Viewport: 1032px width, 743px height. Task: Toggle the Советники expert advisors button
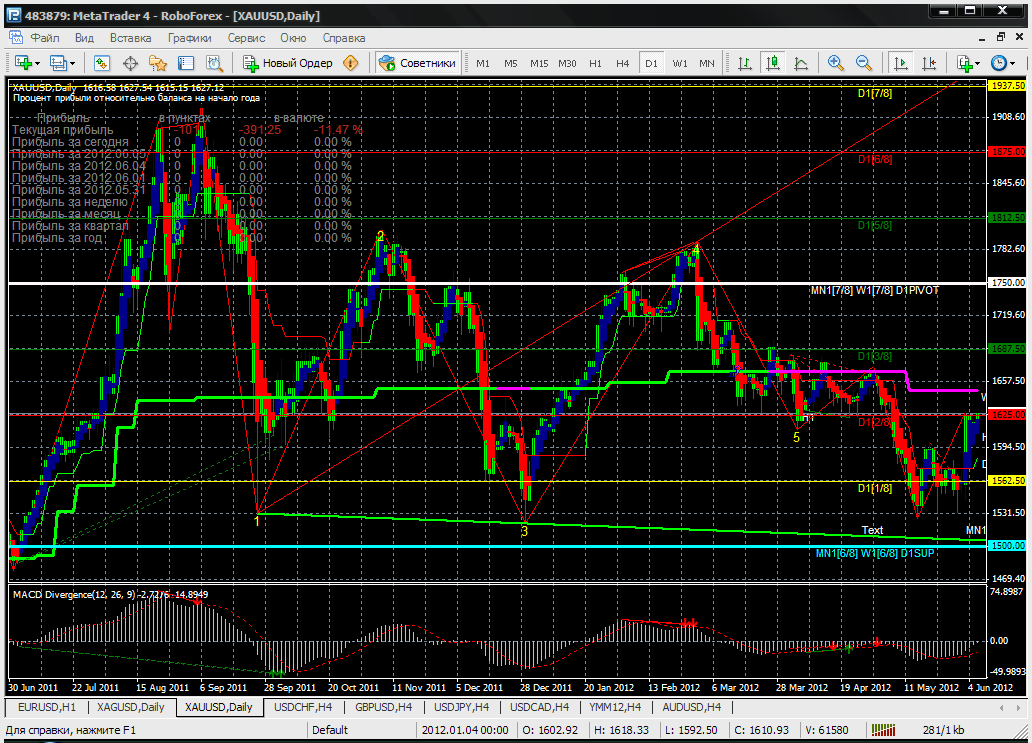tap(417, 63)
